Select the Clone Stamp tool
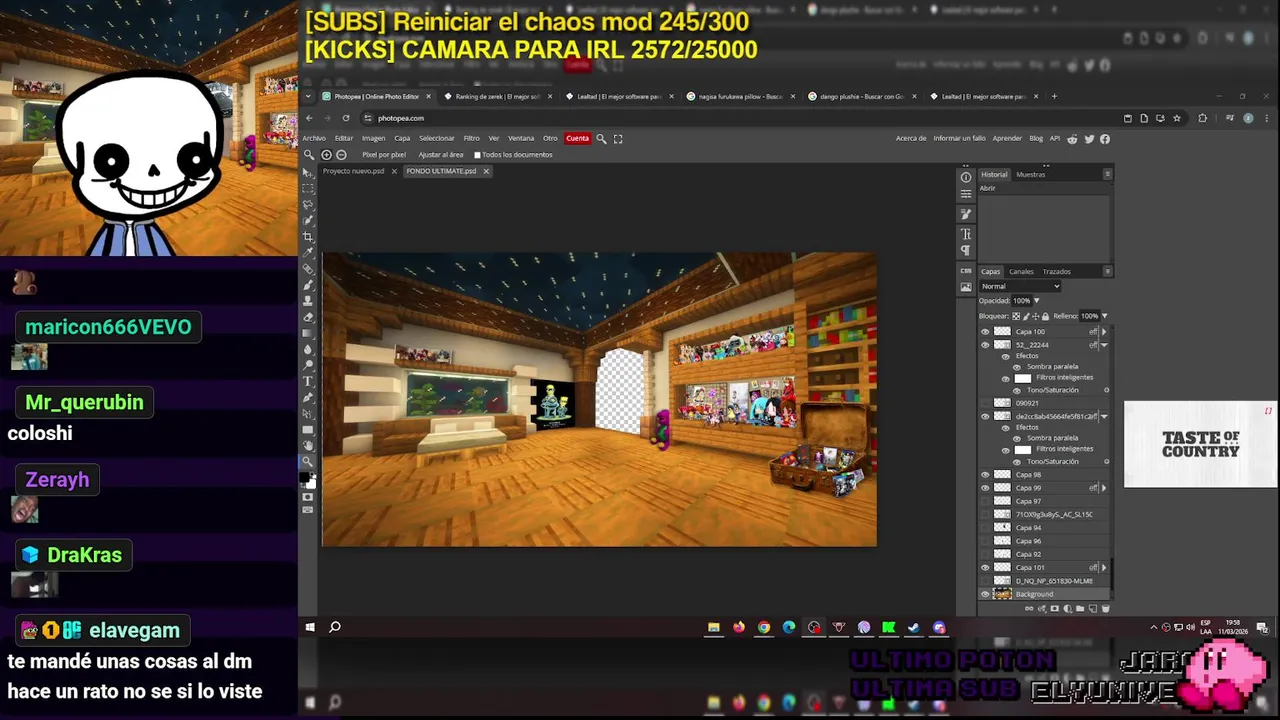 (x=308, y=300)
